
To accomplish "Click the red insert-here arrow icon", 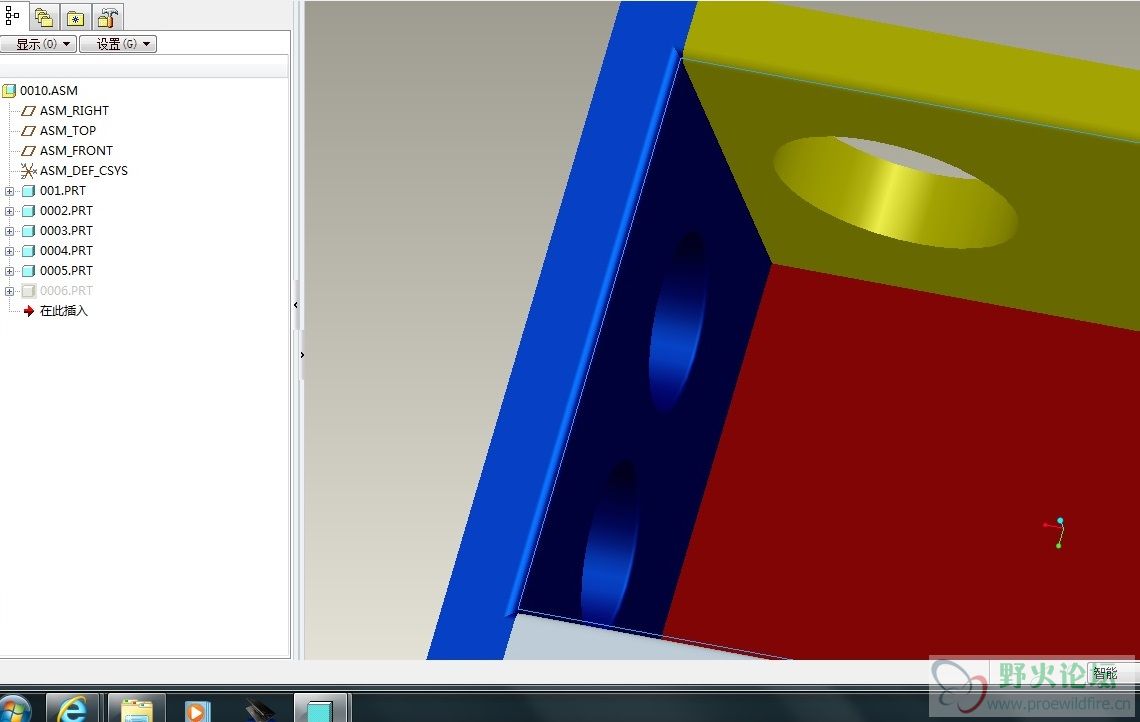I will tap(29, 311).
